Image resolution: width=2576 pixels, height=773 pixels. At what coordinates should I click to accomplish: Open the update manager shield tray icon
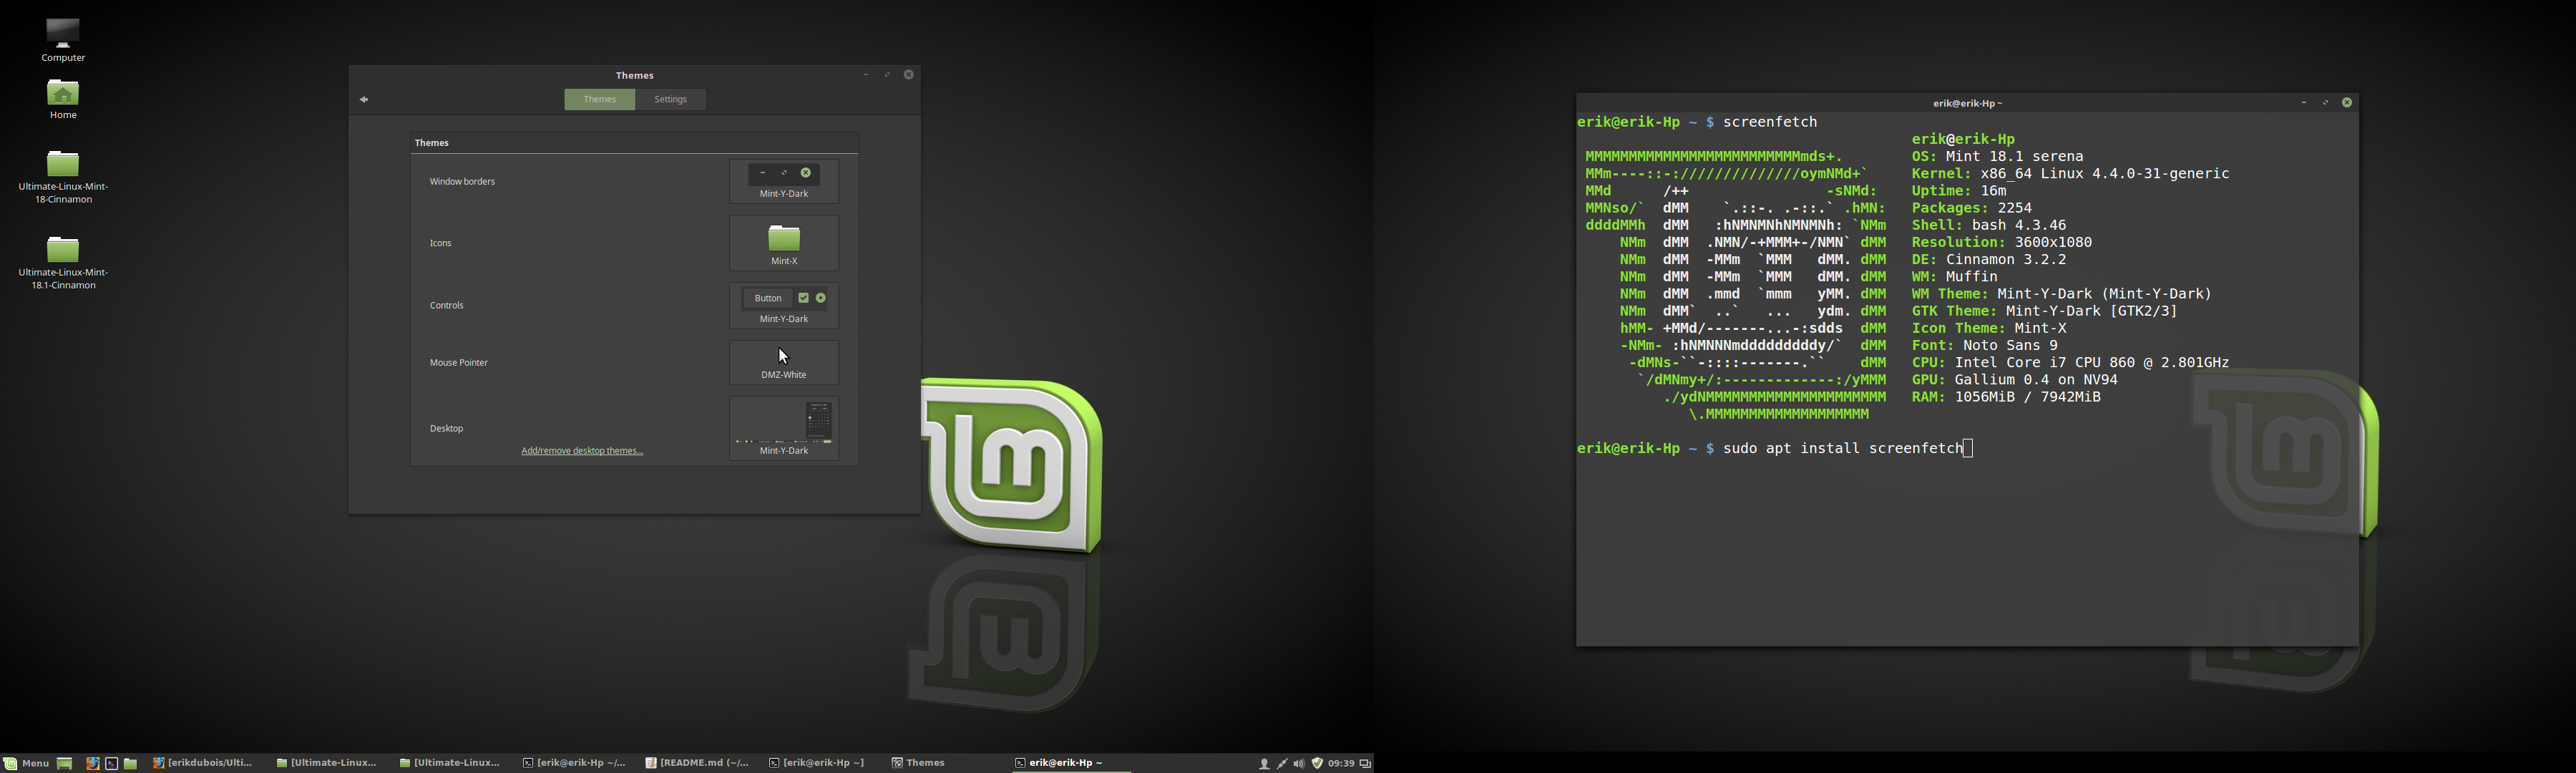pos(1317,763)
